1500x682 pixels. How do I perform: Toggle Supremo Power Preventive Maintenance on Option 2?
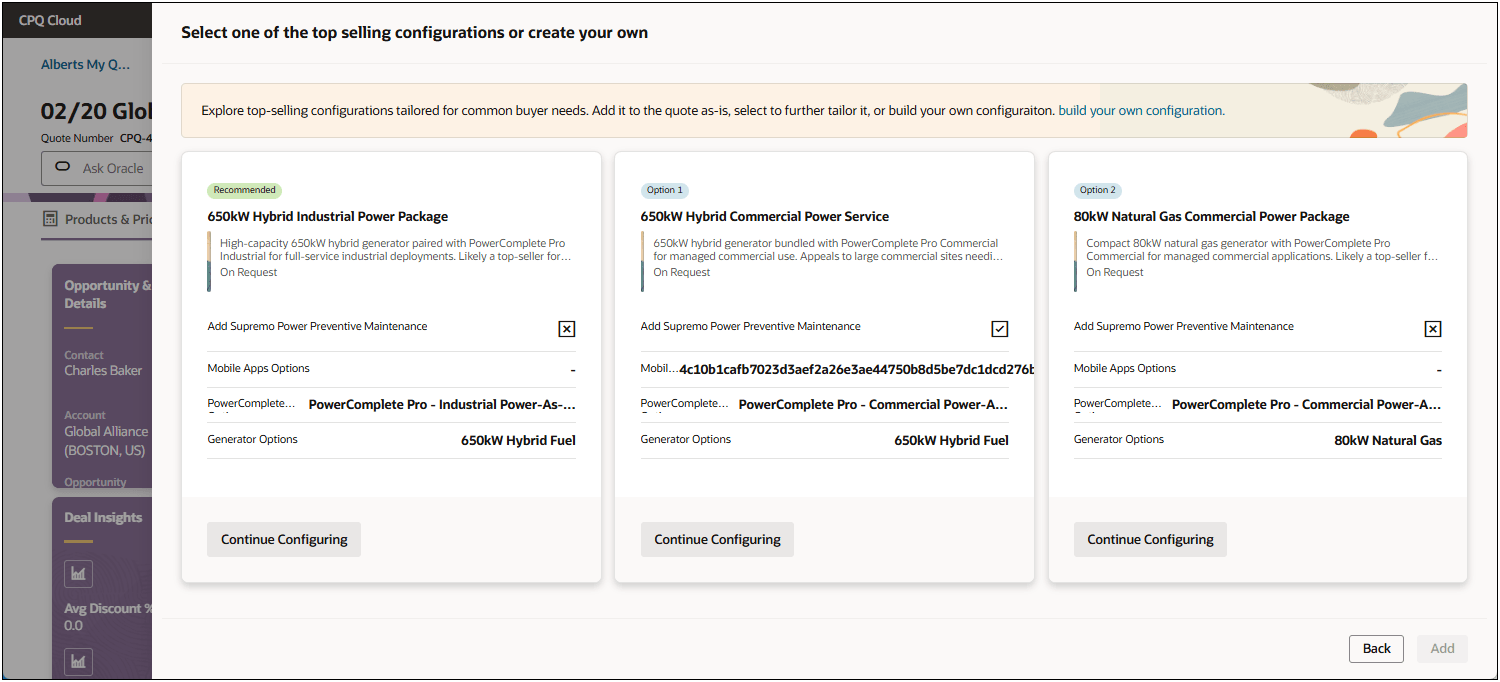point(1433,328)
